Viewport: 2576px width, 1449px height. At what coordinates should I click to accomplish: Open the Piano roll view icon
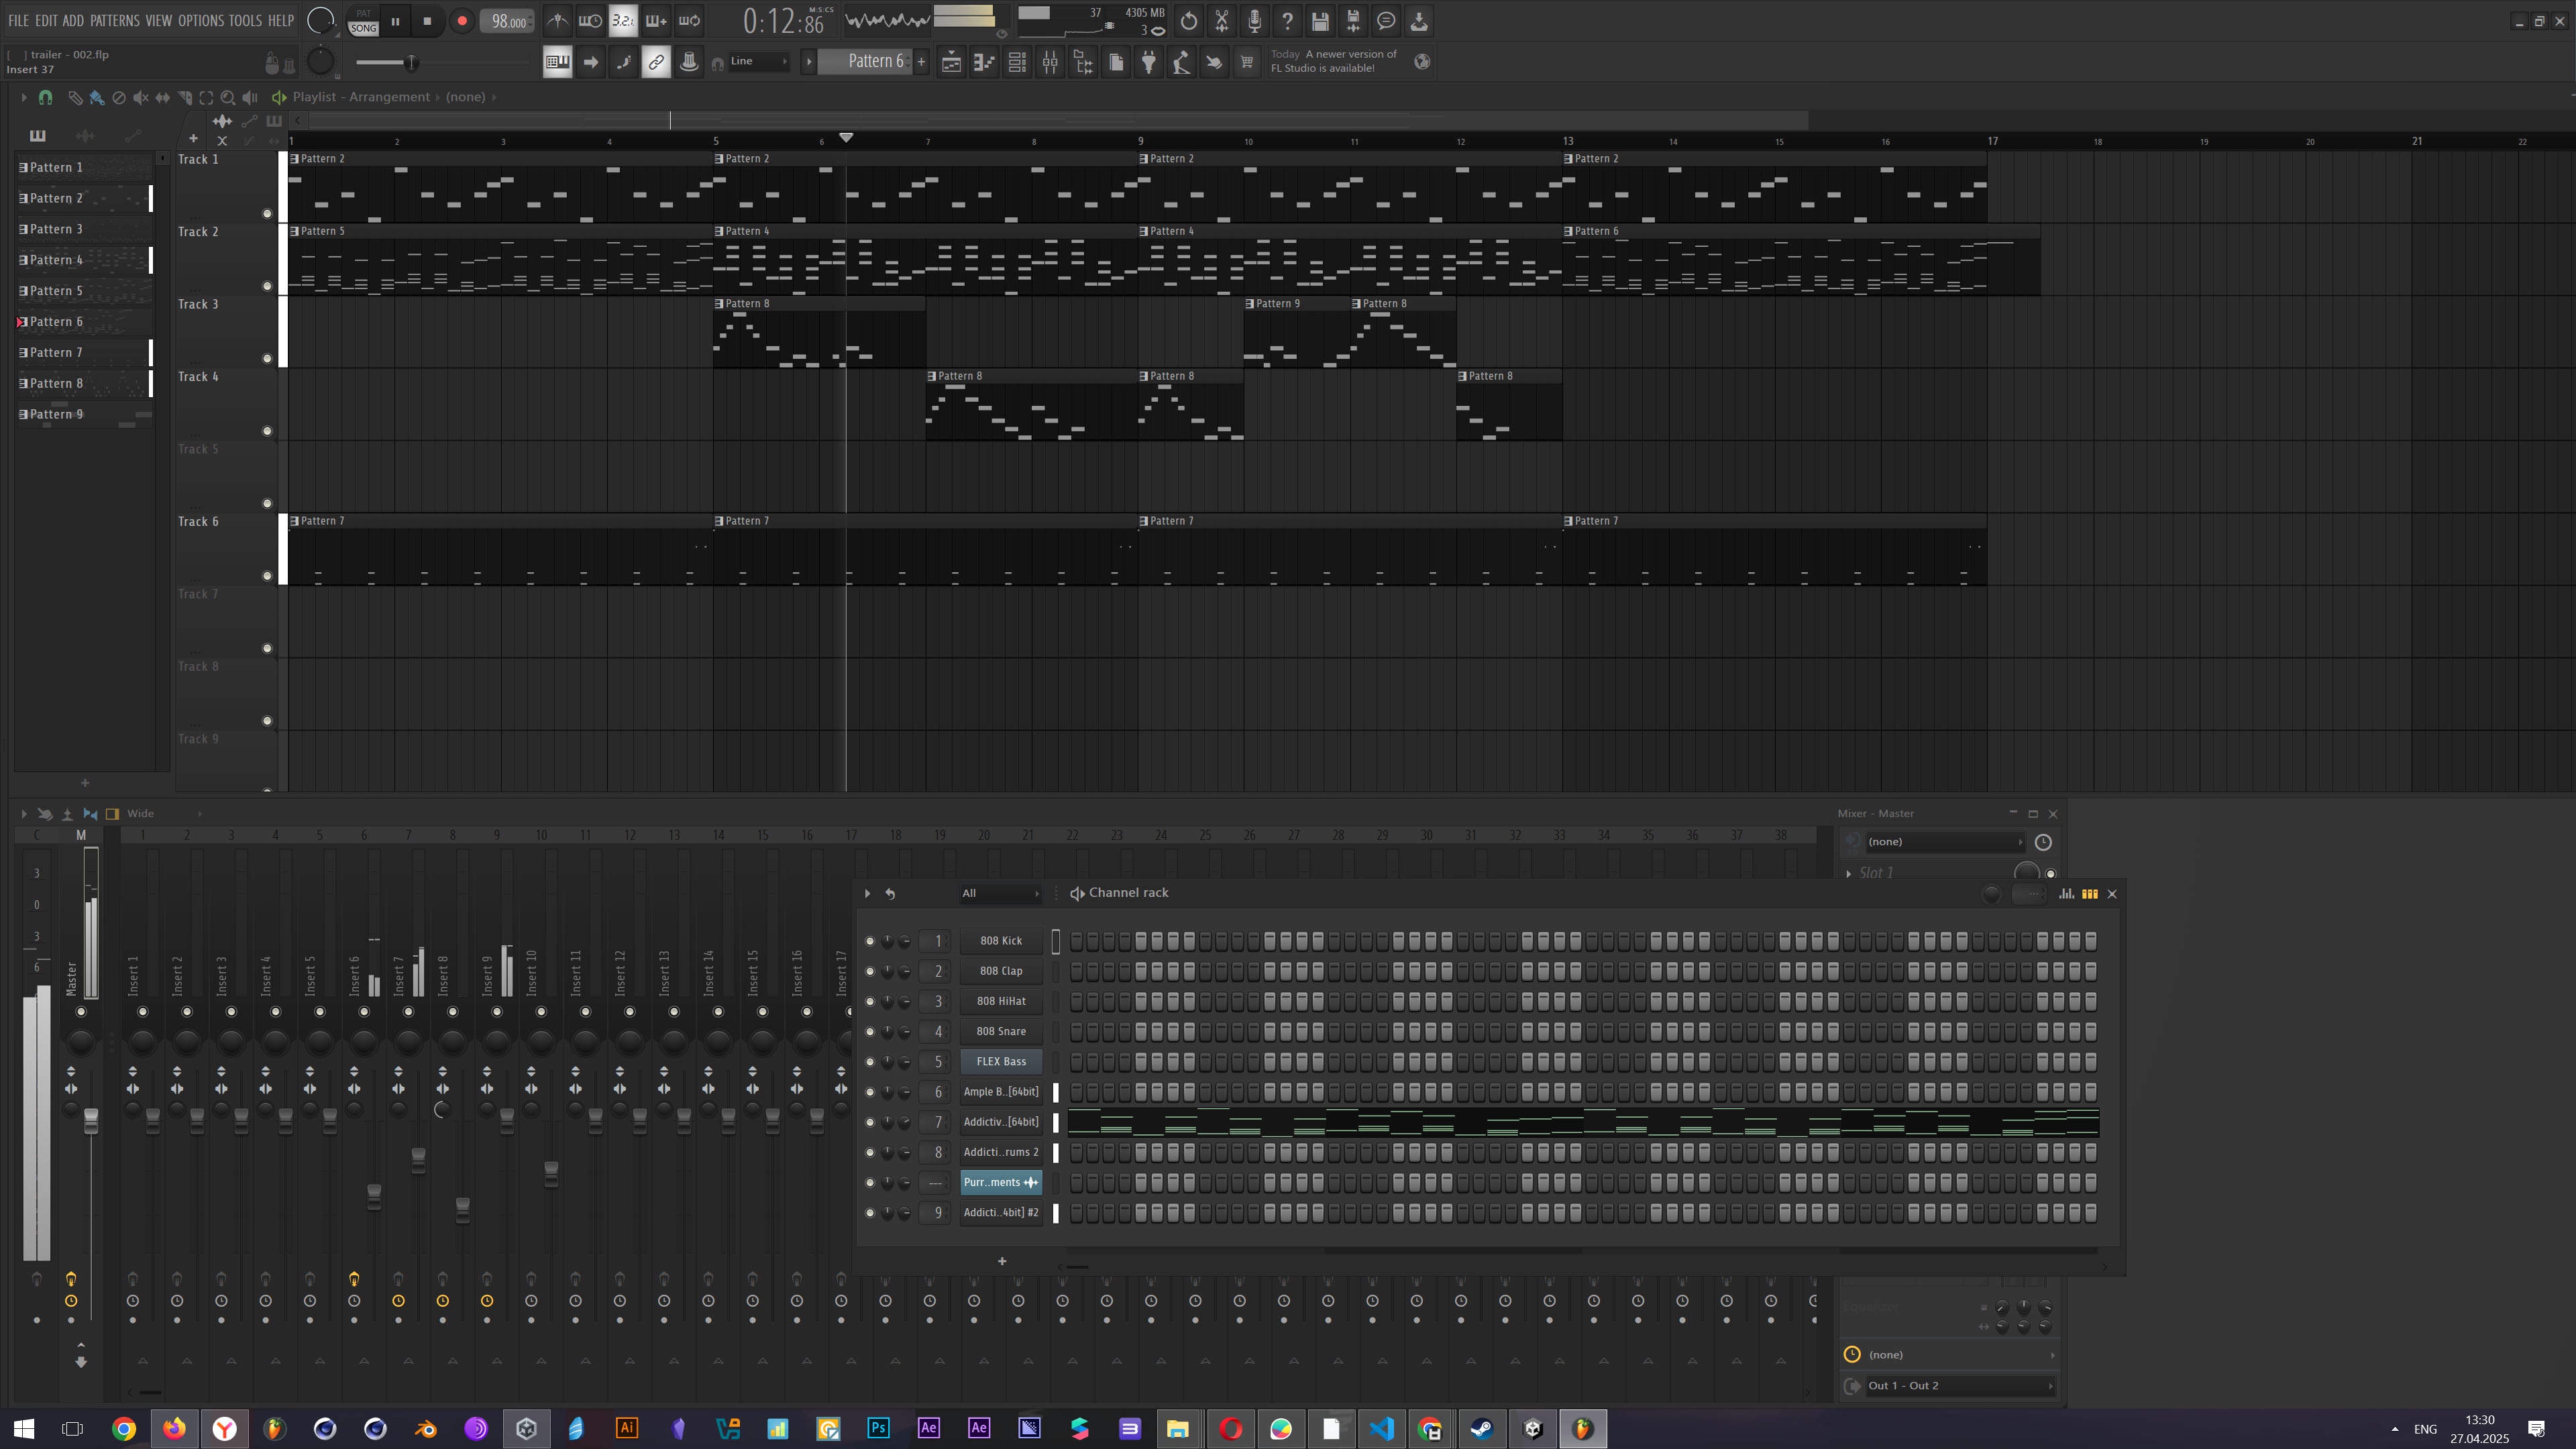click(x=984, y=62)
